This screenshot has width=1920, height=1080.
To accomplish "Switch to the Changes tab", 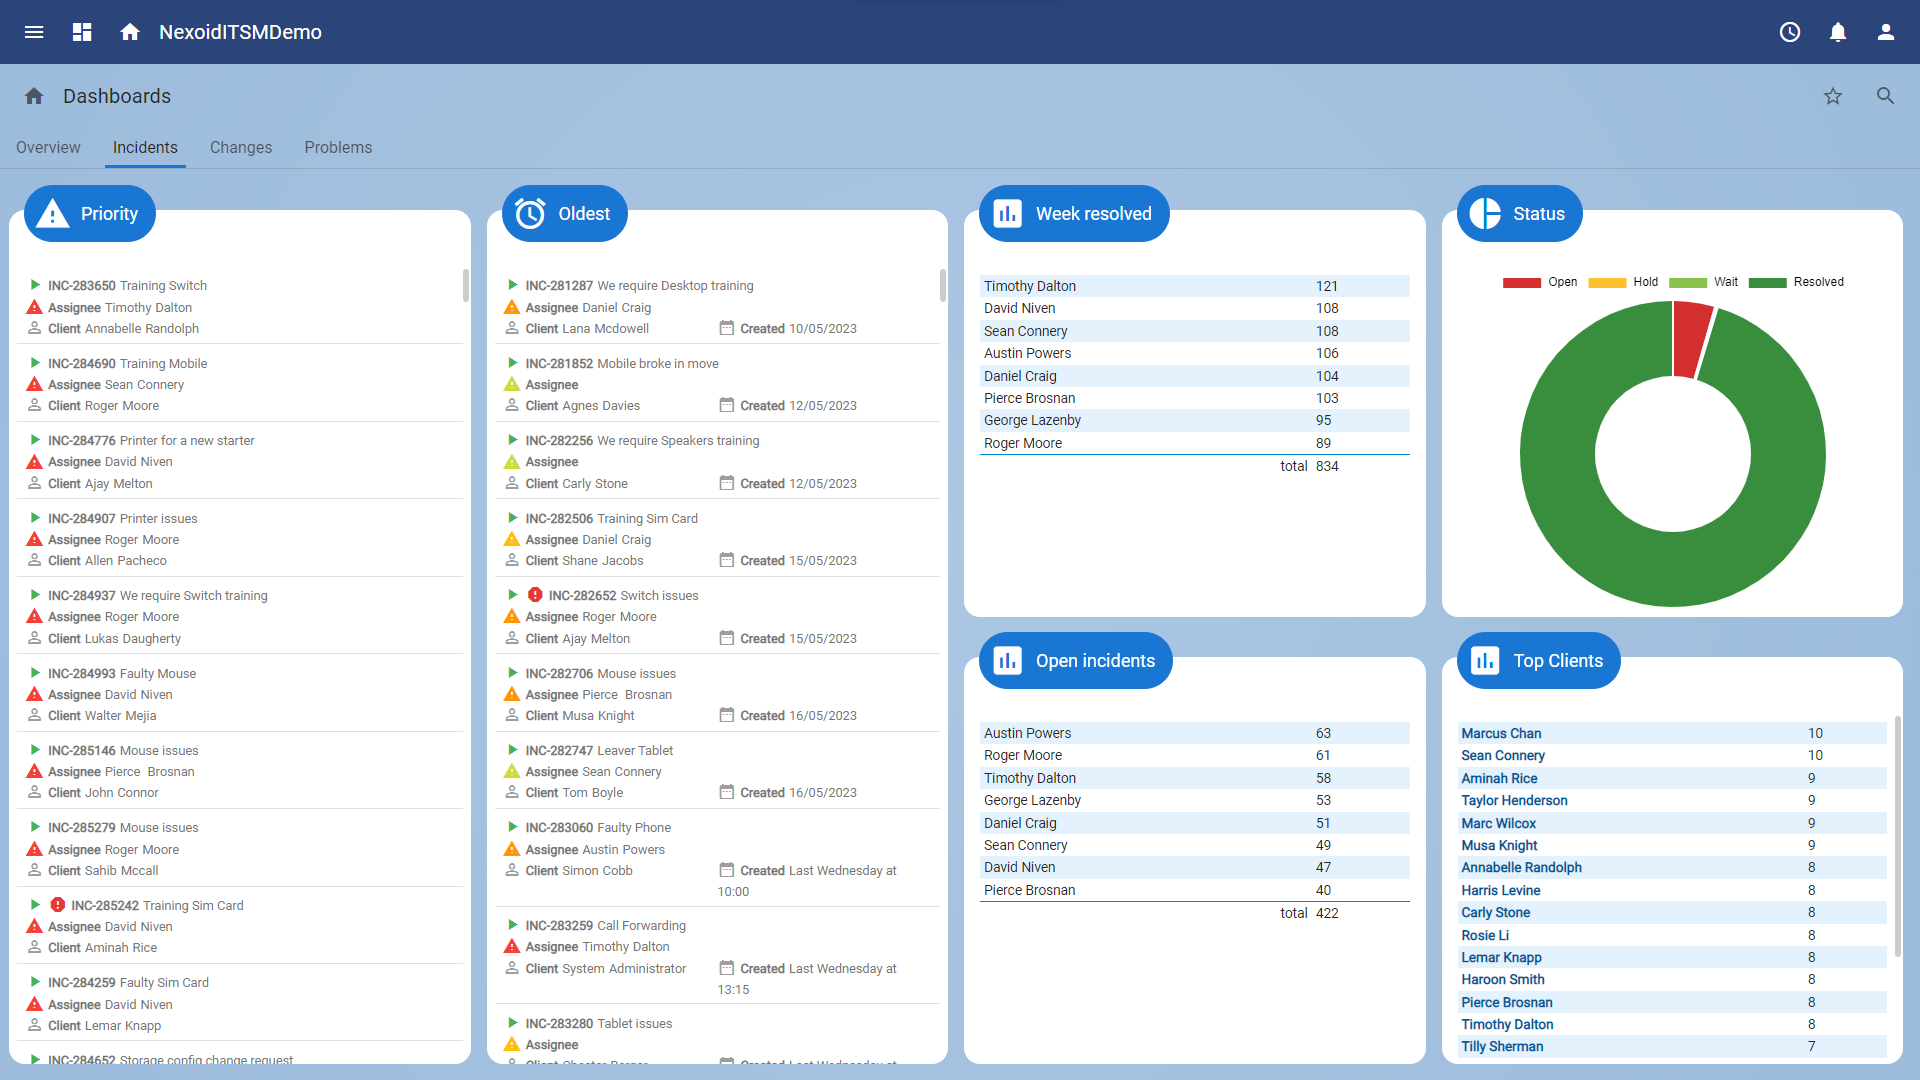I will tap(240, 148).
